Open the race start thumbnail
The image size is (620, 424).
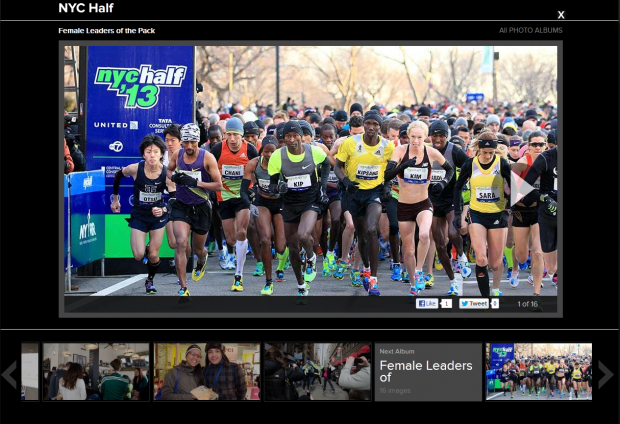pyautogui.click(x=539, y=372)
